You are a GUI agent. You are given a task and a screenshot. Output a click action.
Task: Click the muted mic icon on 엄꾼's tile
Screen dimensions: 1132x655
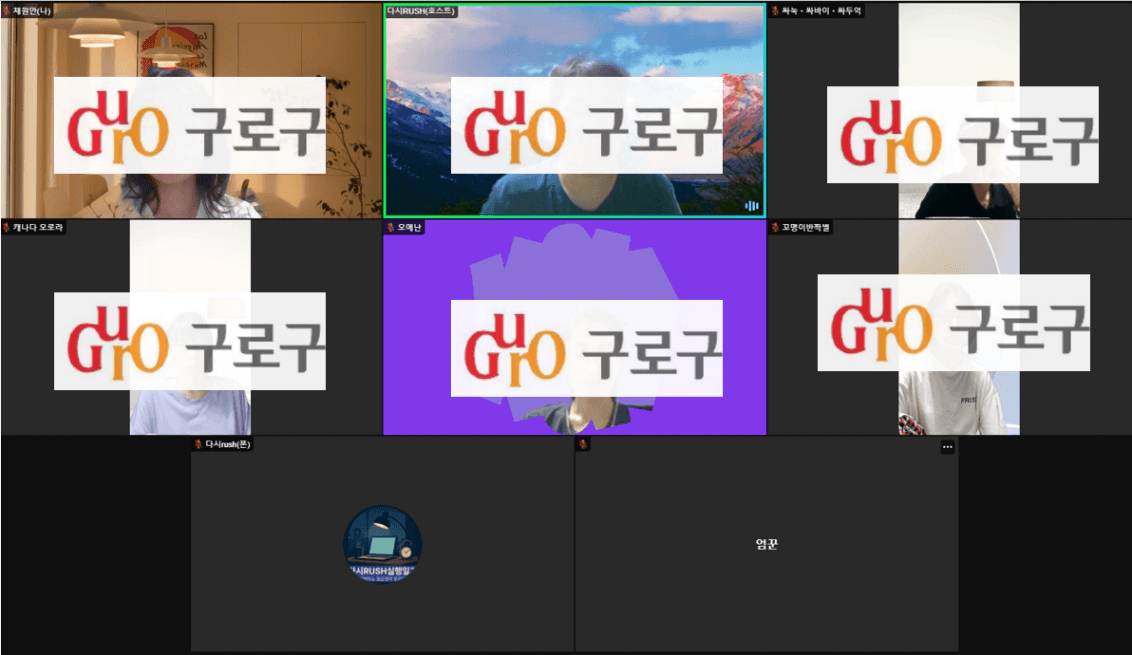(583, 444)
